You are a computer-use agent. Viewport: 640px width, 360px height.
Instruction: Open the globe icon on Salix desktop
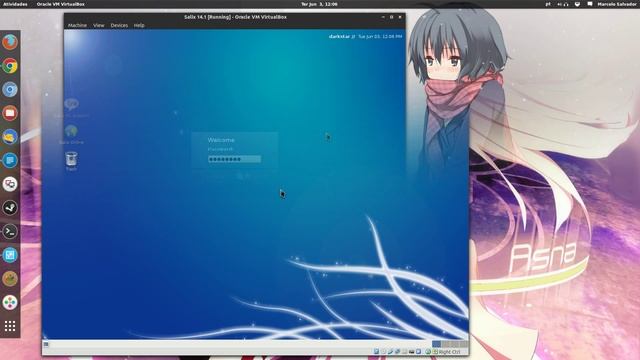[x=71, y=131]
